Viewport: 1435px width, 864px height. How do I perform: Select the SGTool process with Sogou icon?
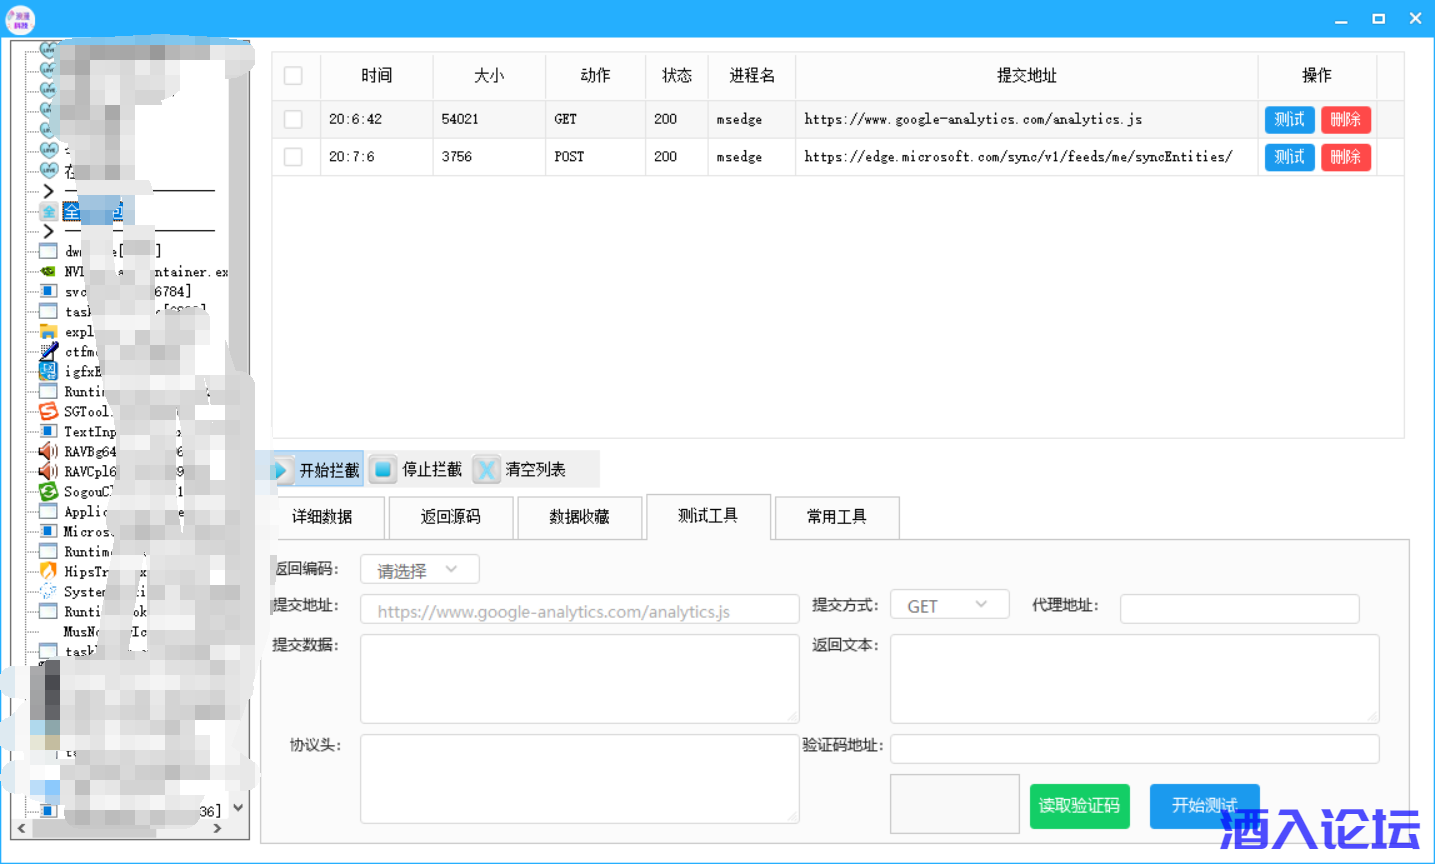(47, 411)
